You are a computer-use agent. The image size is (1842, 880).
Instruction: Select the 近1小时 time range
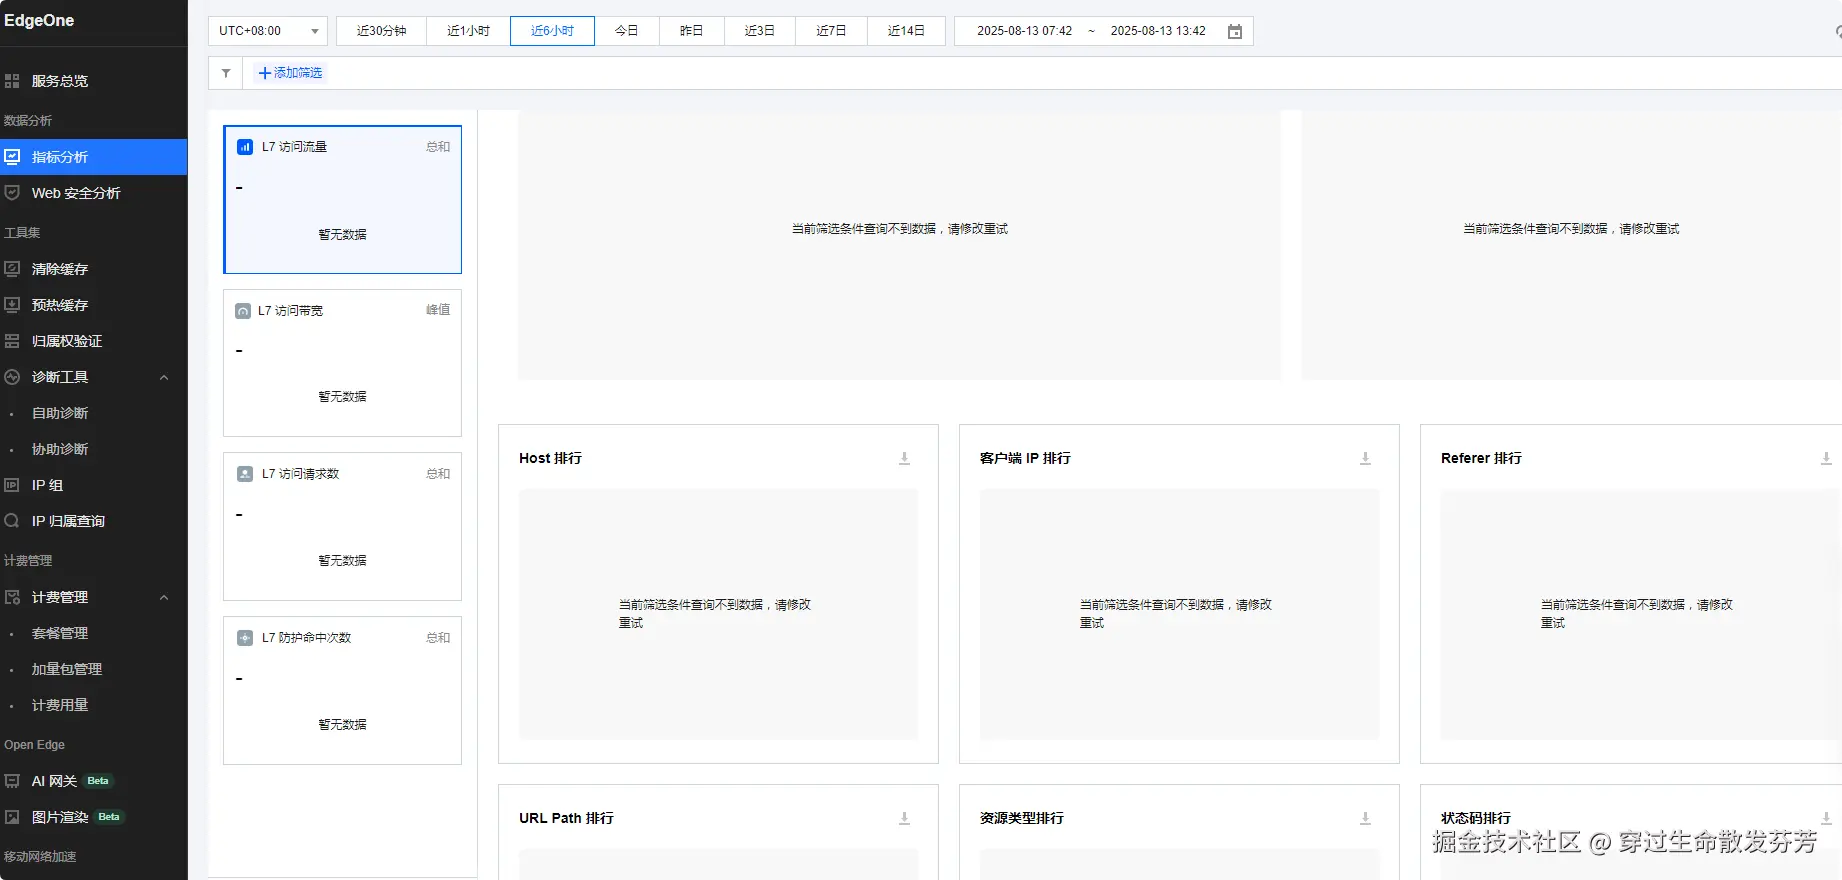tap(468, 31)
